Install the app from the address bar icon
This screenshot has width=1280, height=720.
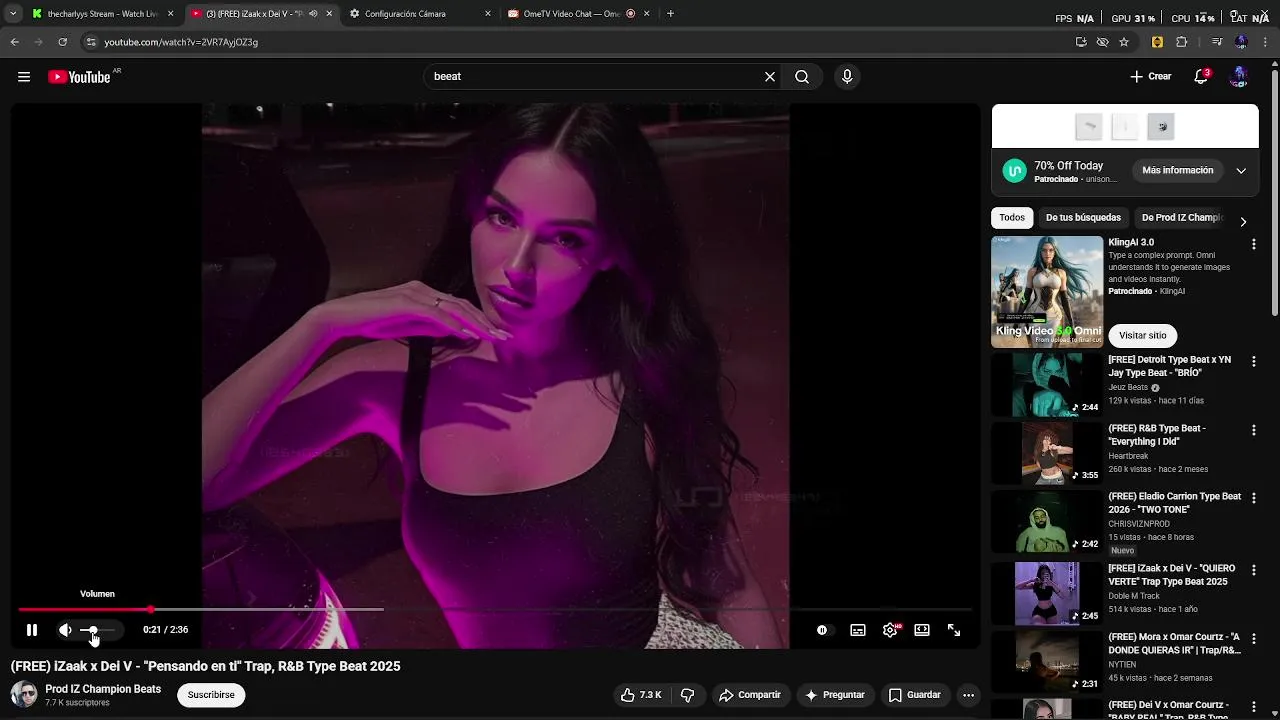[1081, 42]
